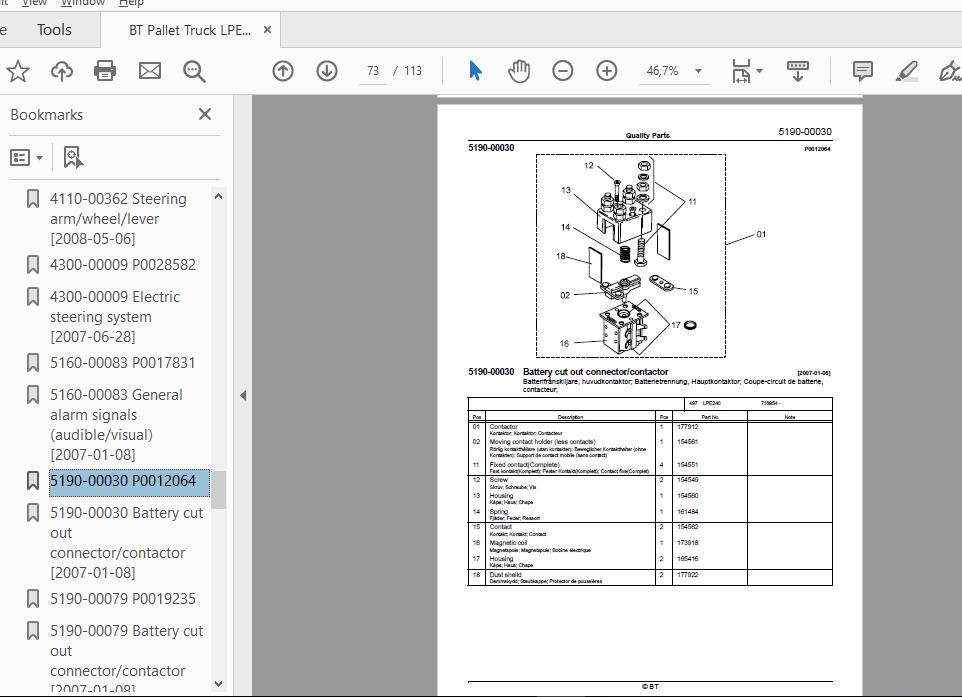
Task: Open bookmark 5190-00079 P0019235
Action: (x=123, y=599)
